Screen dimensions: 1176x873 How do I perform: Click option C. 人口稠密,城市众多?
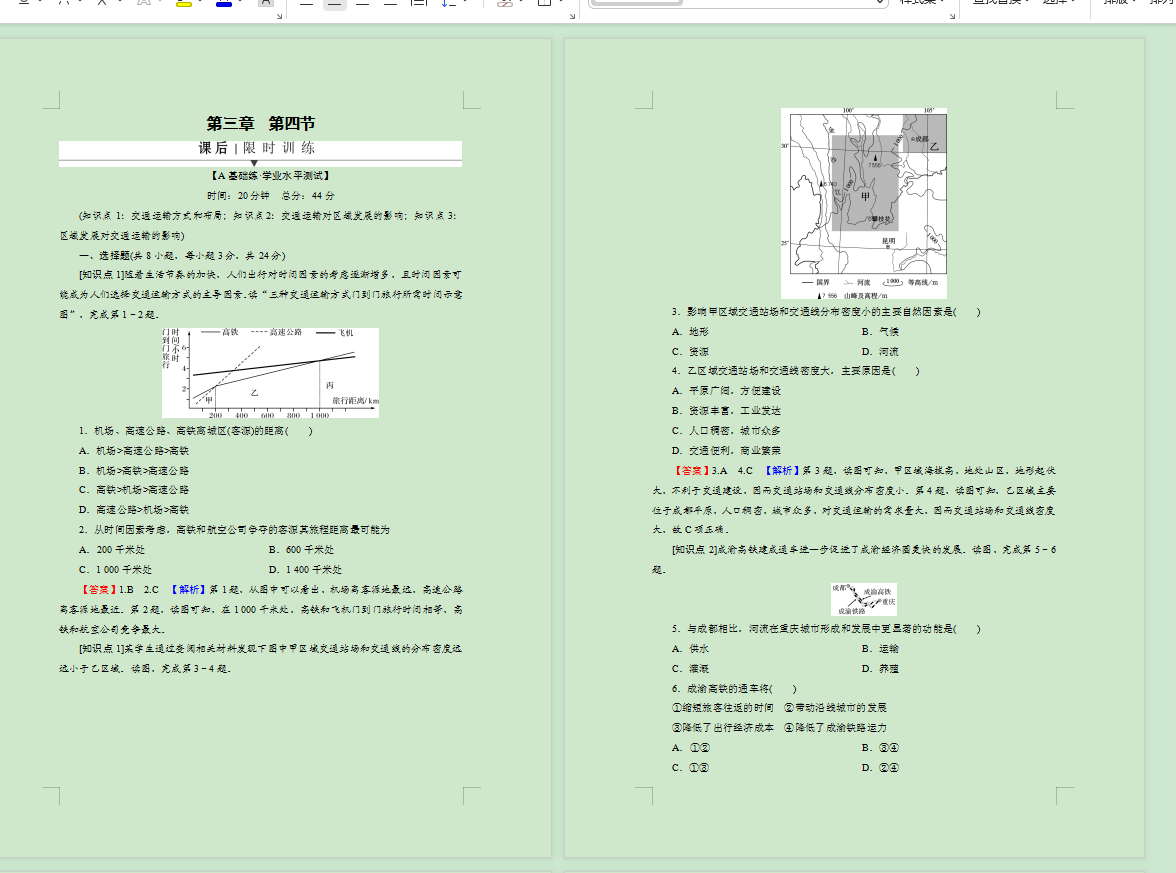point(726,430)
